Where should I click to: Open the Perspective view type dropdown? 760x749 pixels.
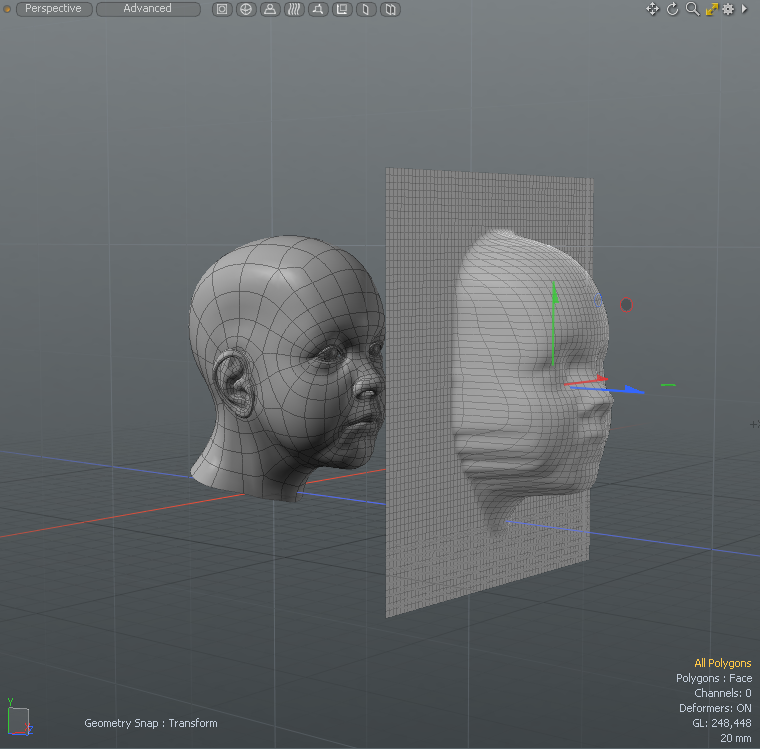(54, 9)
